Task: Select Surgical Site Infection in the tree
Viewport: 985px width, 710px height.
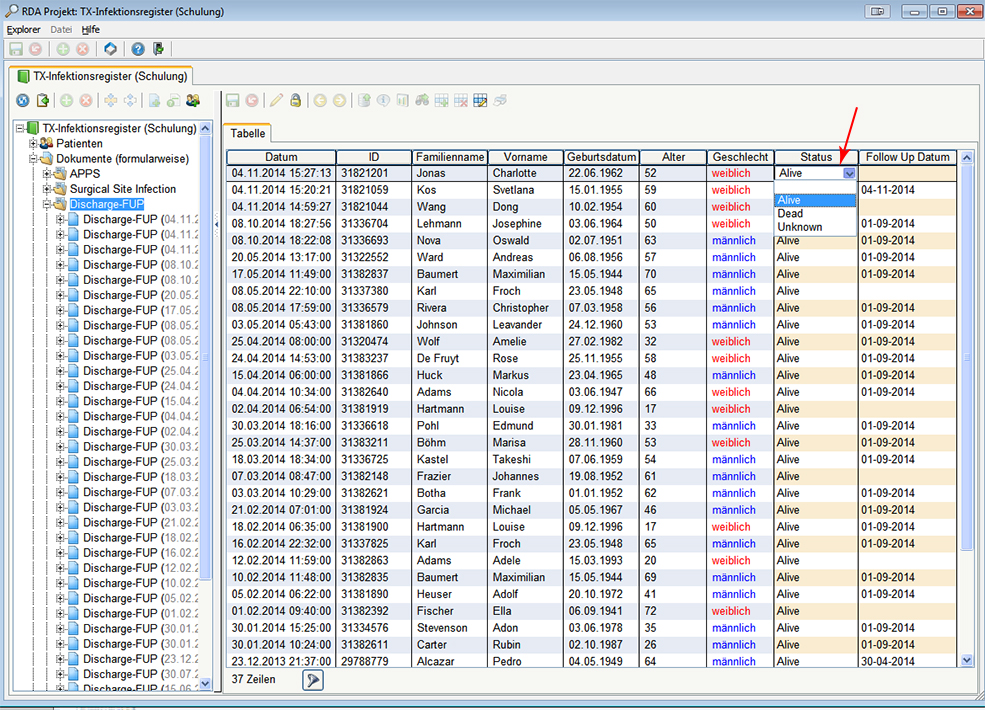Action: pos(122,189)
